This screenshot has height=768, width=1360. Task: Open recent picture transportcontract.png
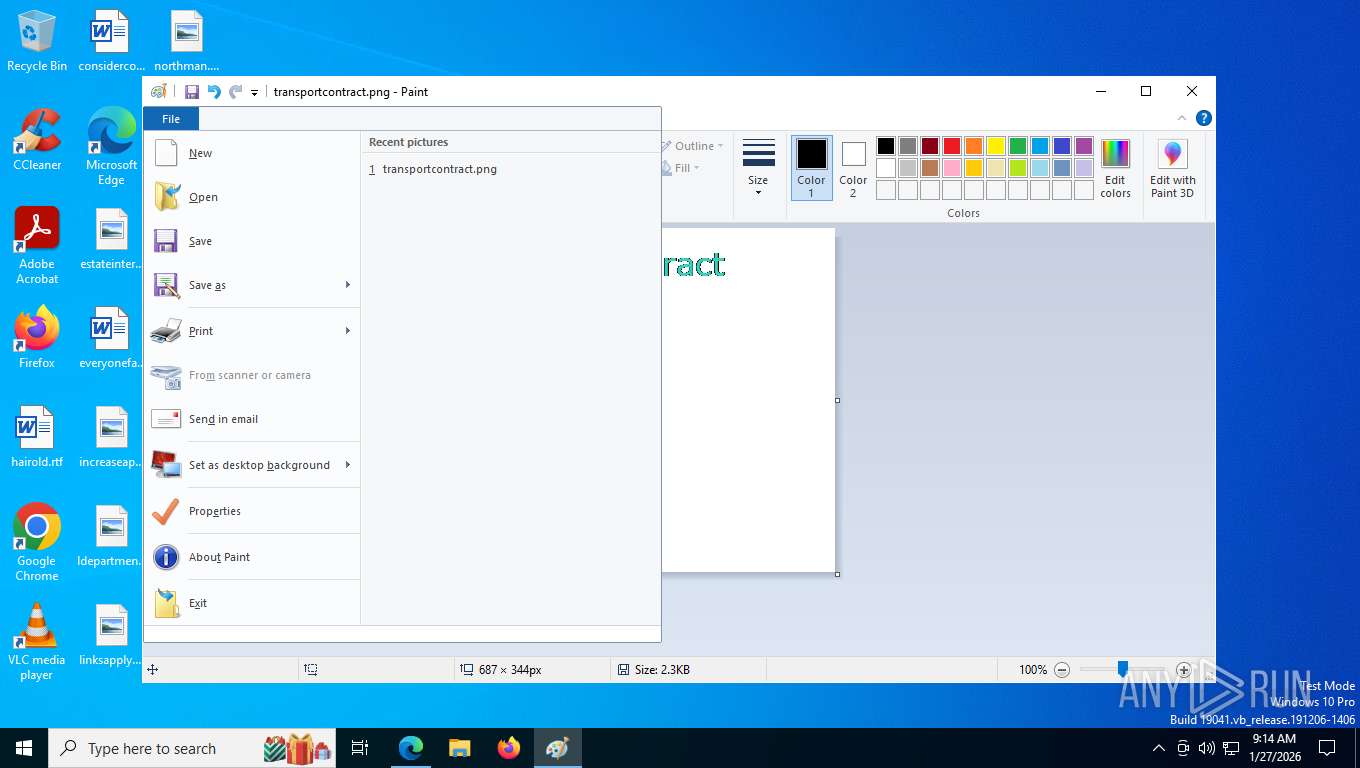point(510,169)
